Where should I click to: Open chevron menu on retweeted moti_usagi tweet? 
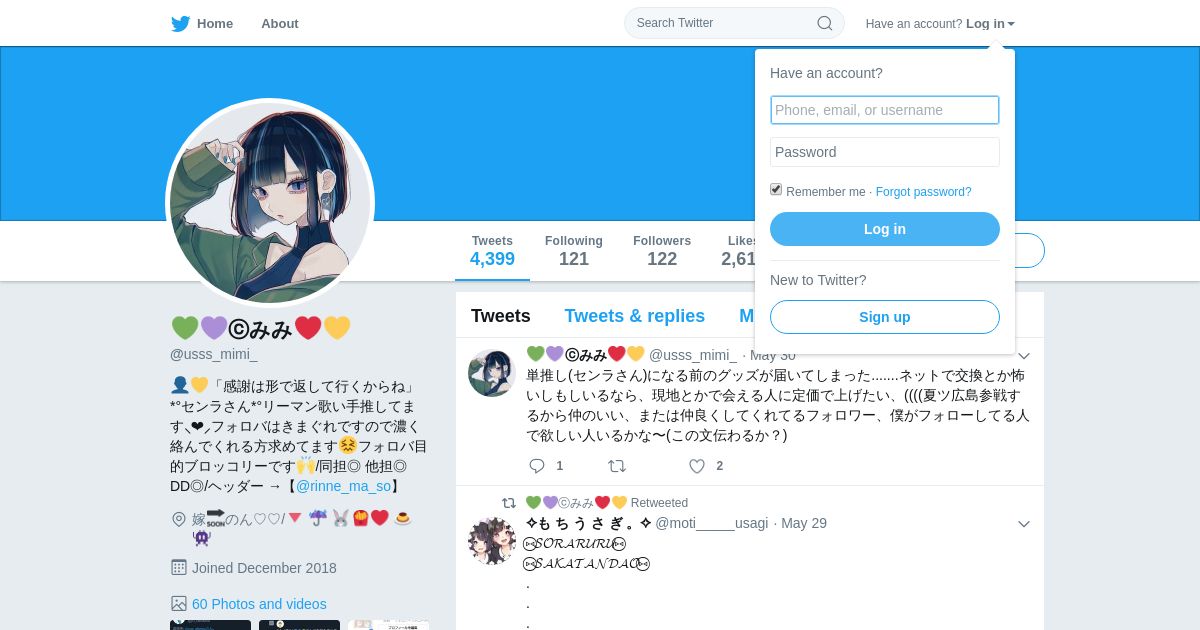pos(1024,524)
